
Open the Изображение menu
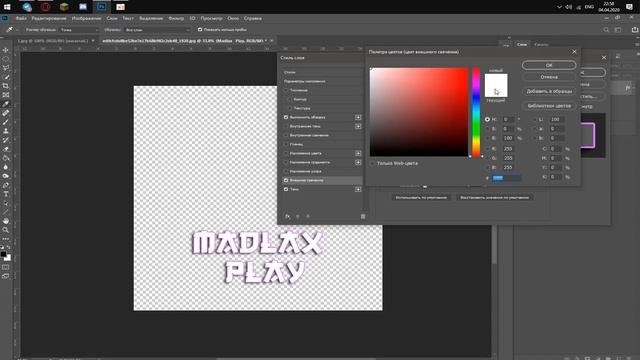click(87, 18)
